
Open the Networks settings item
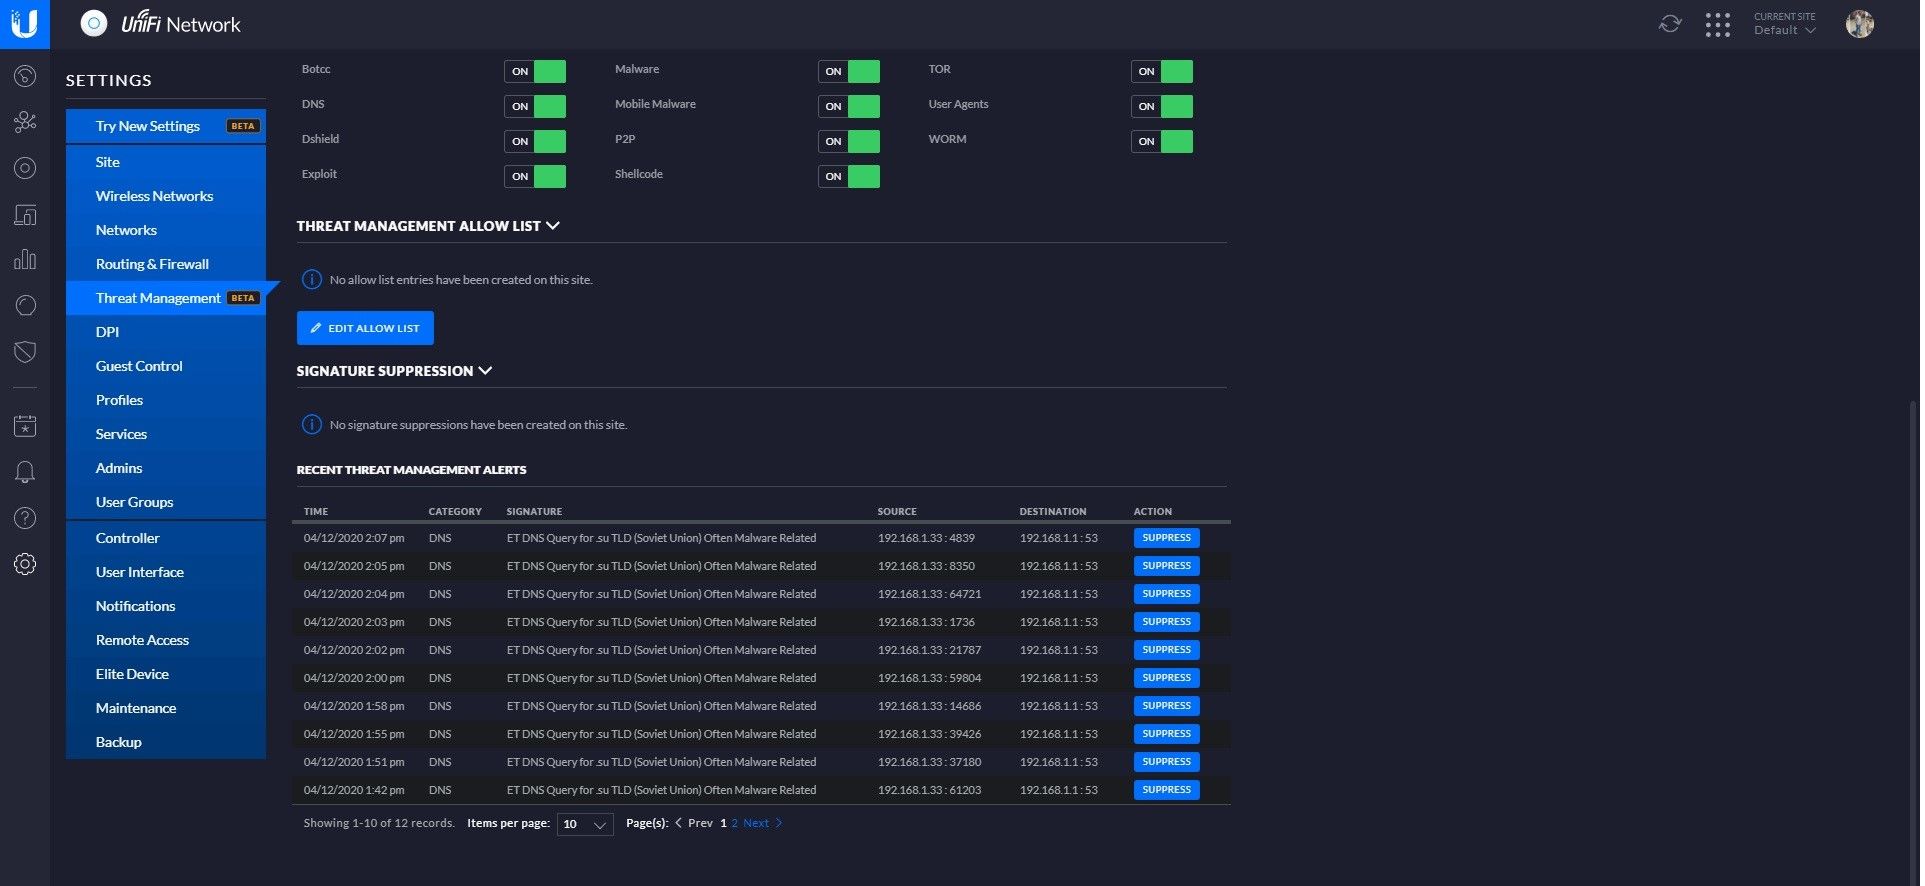pyautogui.click(x=166, y=230)
